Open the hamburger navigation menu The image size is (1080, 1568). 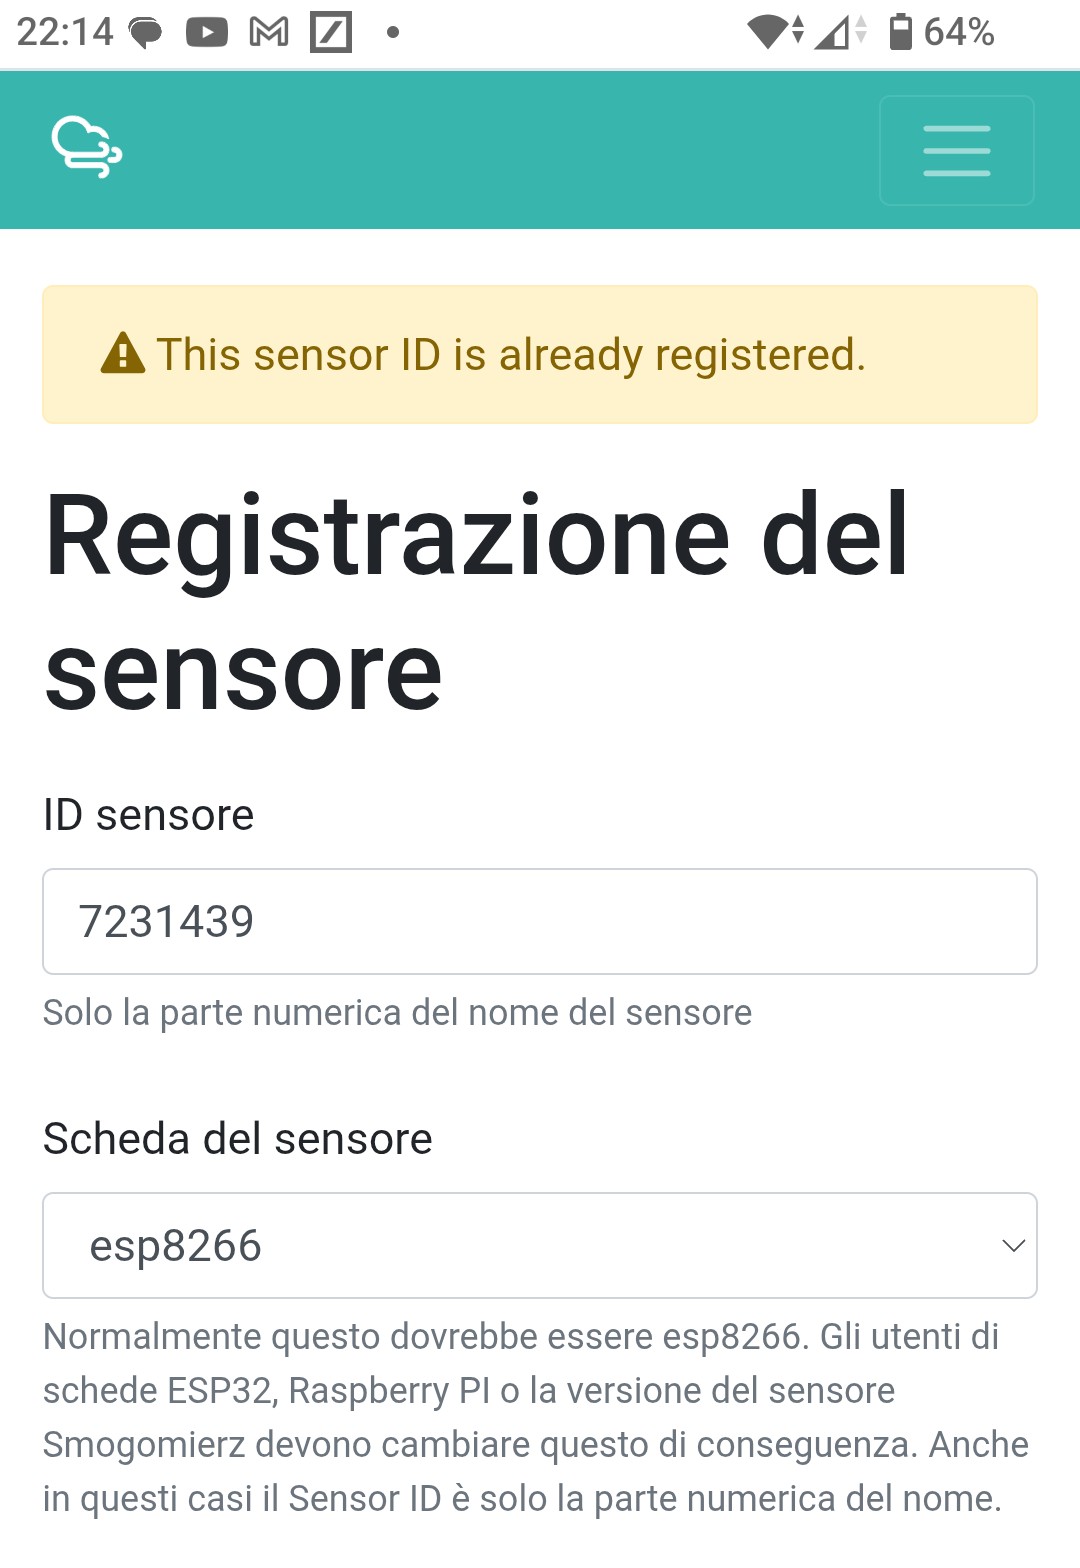click(956, 151)
